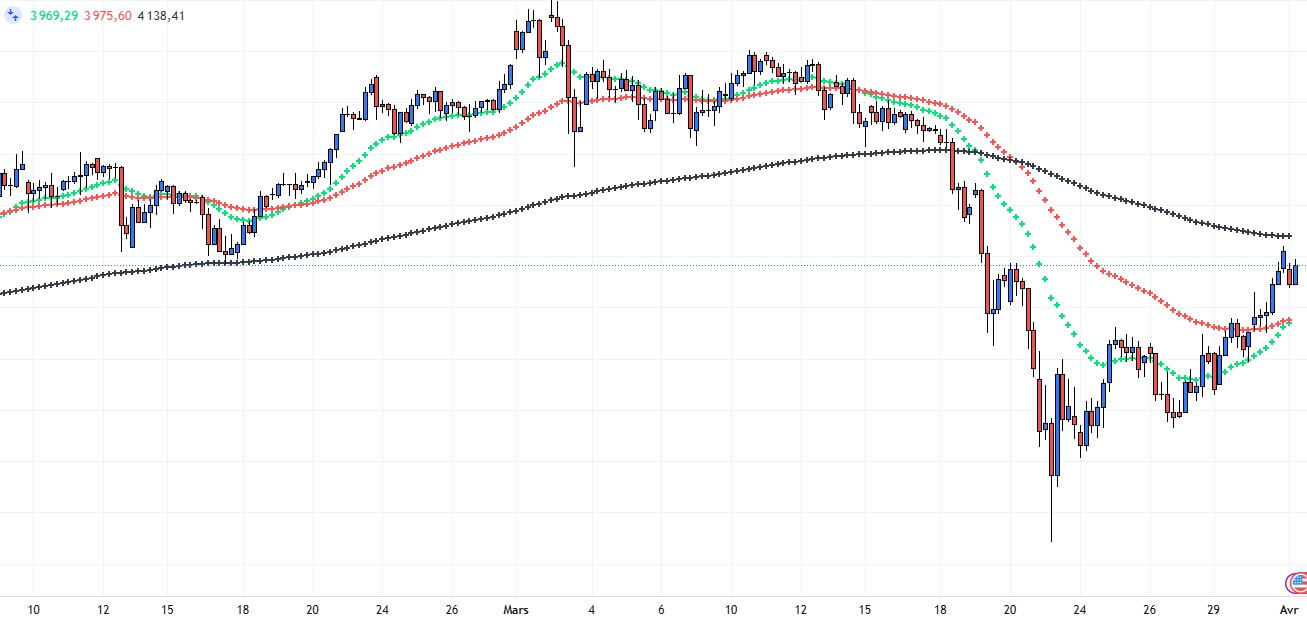Click the US flag icon on time axis

(x=1295, y=583)
